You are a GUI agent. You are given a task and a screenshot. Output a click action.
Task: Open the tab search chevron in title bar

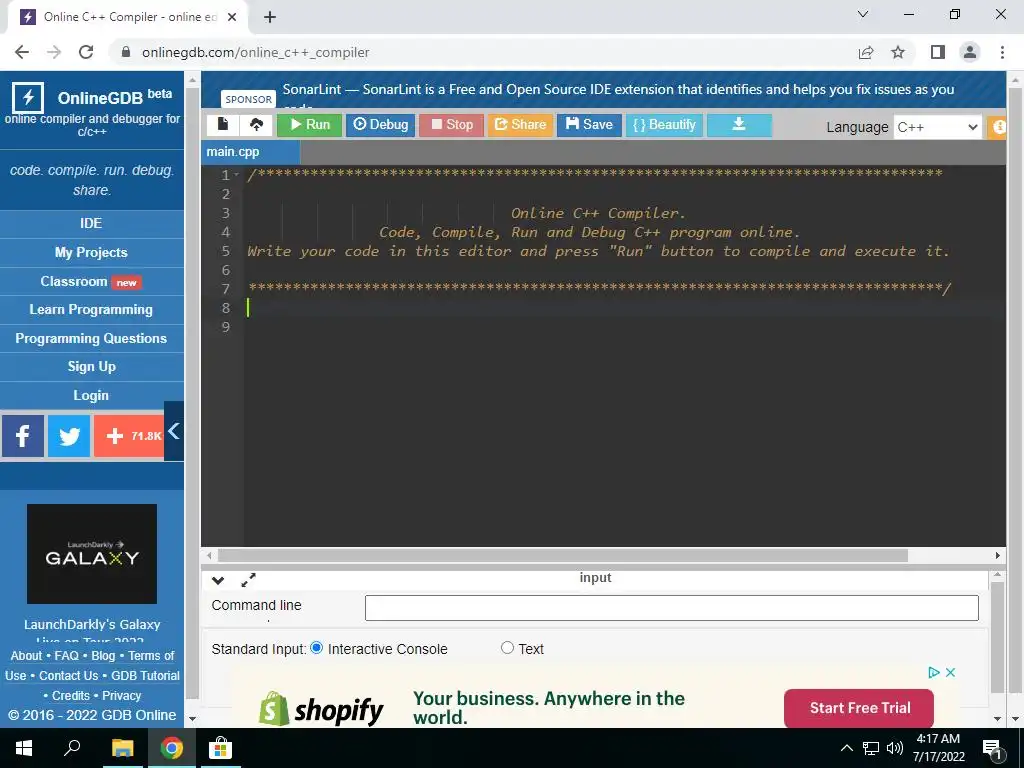pos(863,14)
